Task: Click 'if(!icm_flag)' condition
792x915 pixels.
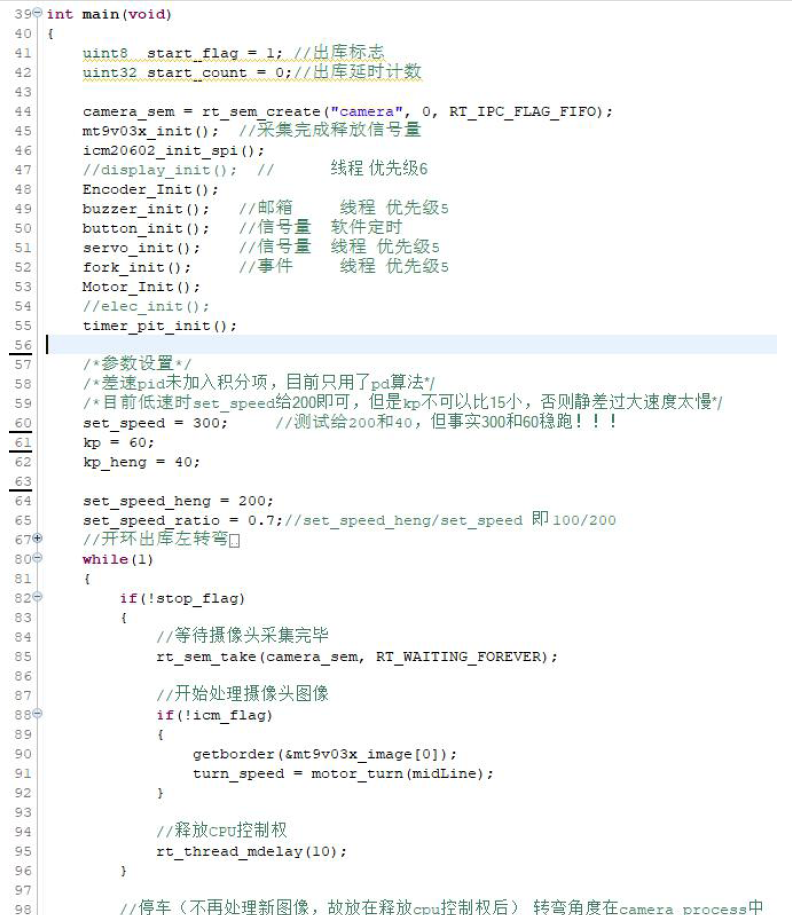Action: pyautogui.click(x=214, y=715)
